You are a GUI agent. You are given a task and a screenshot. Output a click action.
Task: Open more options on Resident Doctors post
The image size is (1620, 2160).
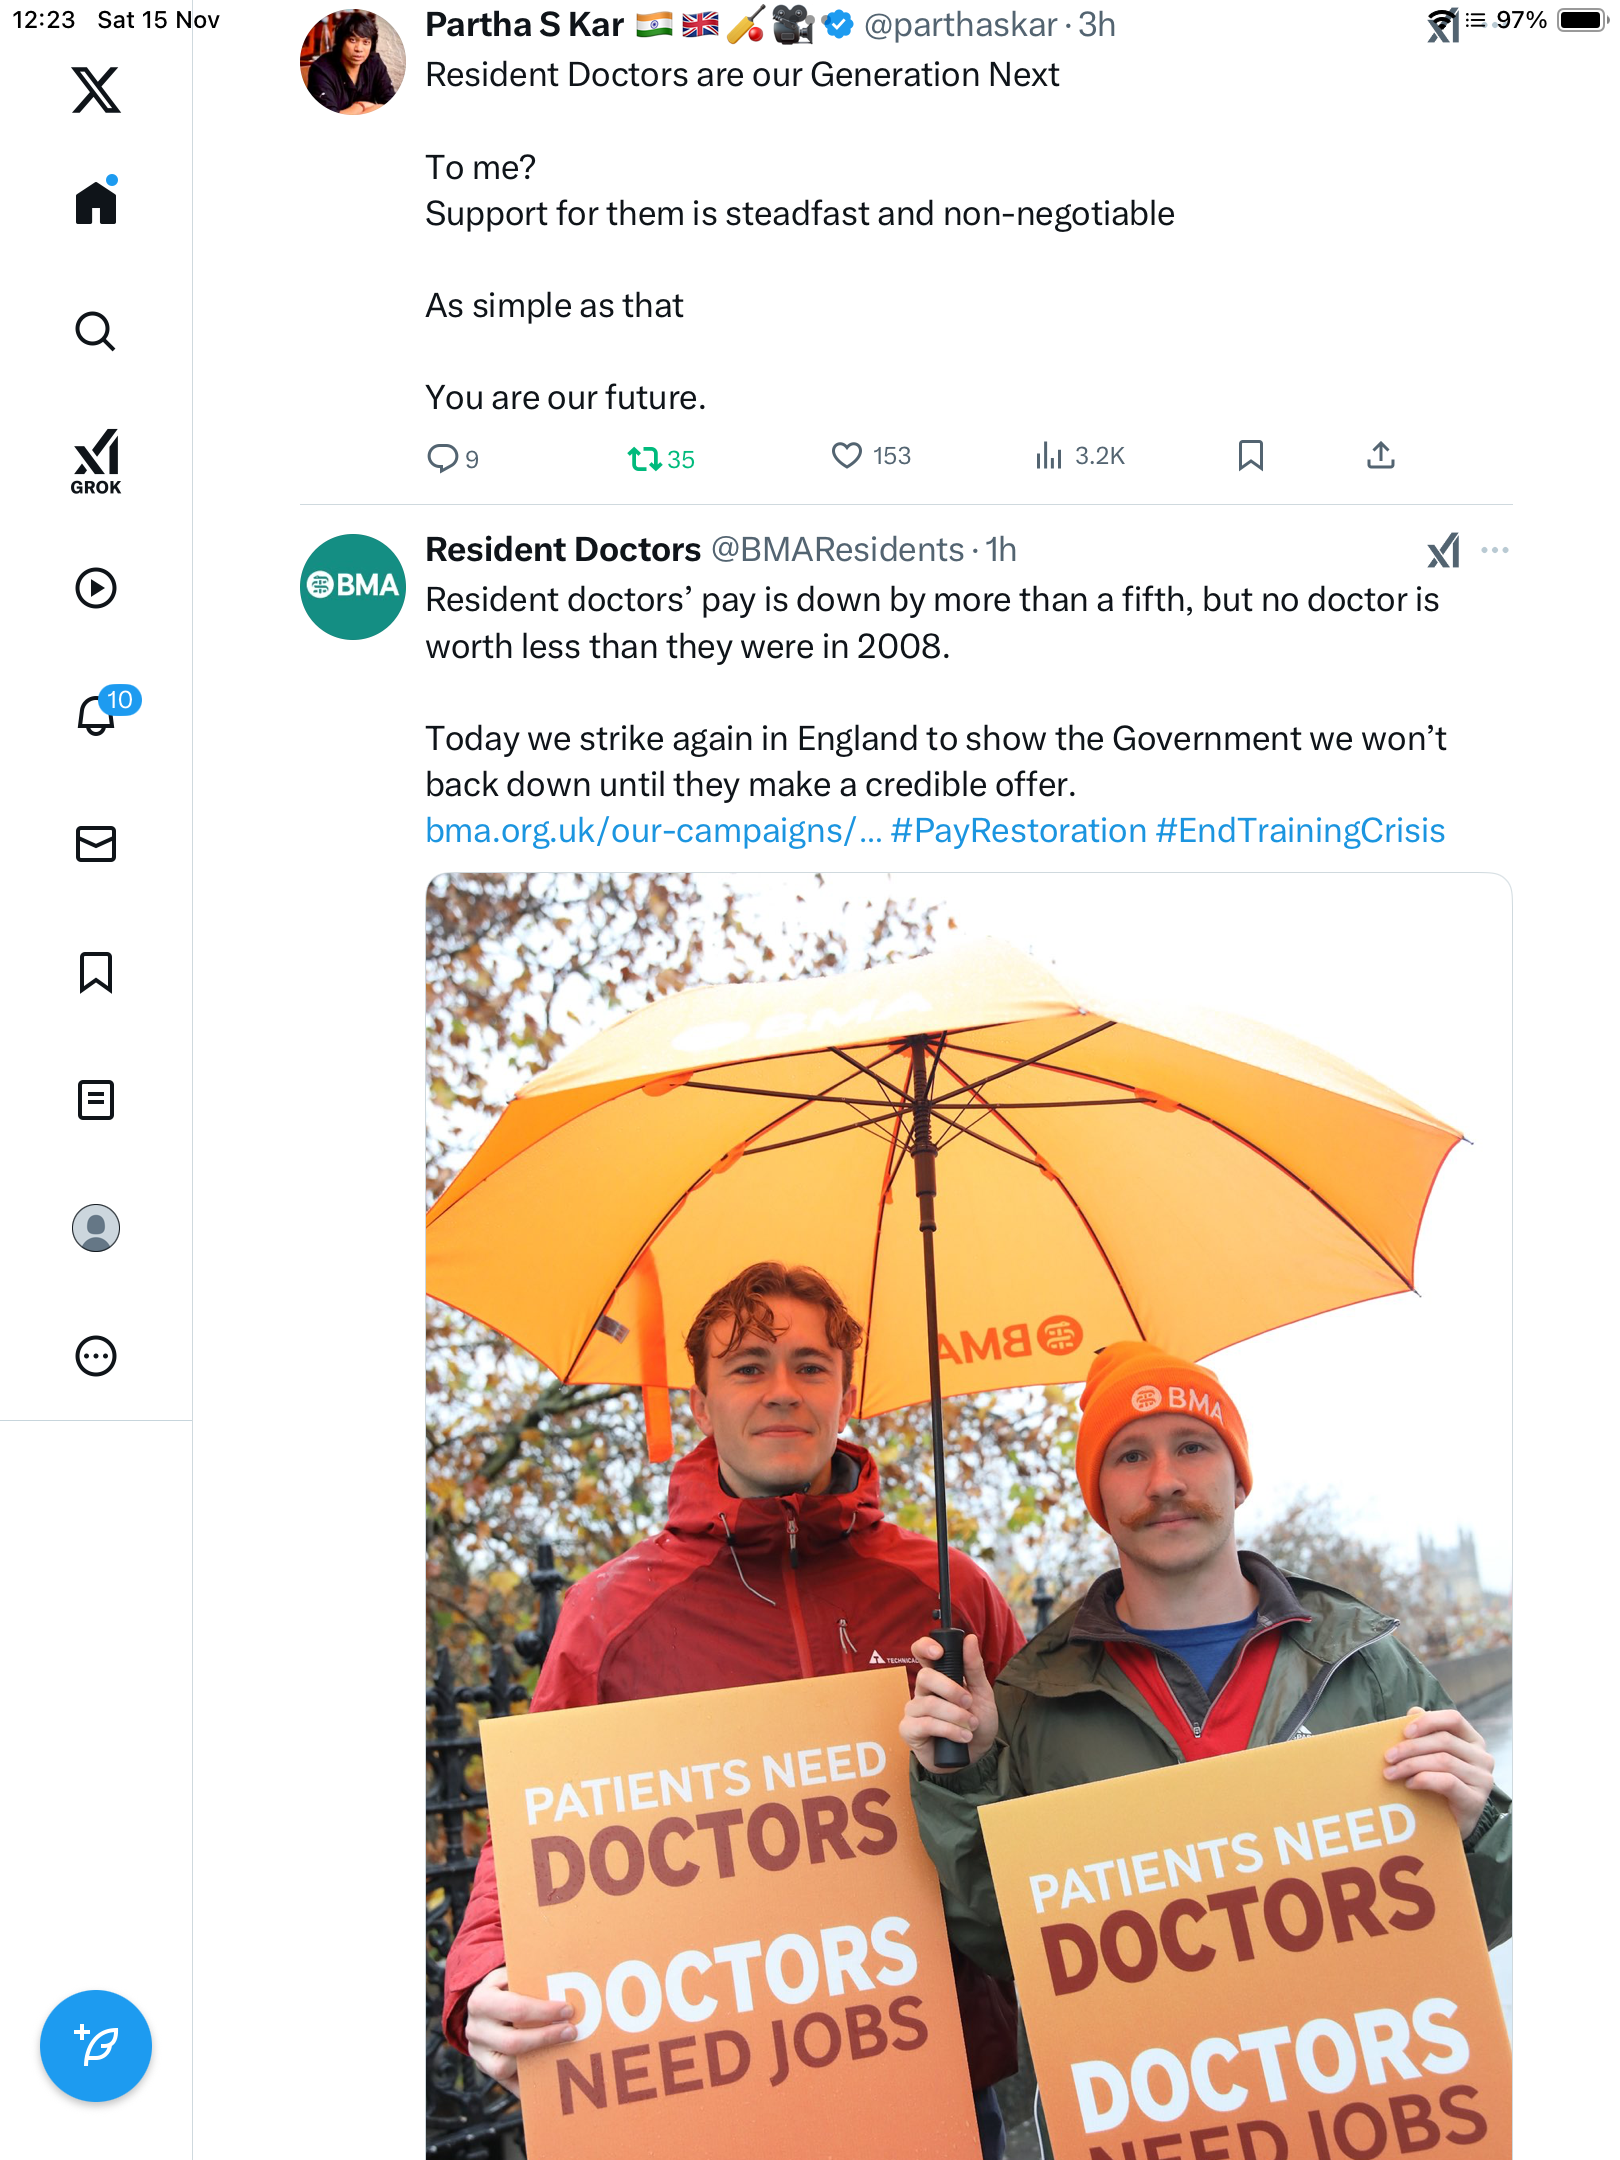(1495, 550)
